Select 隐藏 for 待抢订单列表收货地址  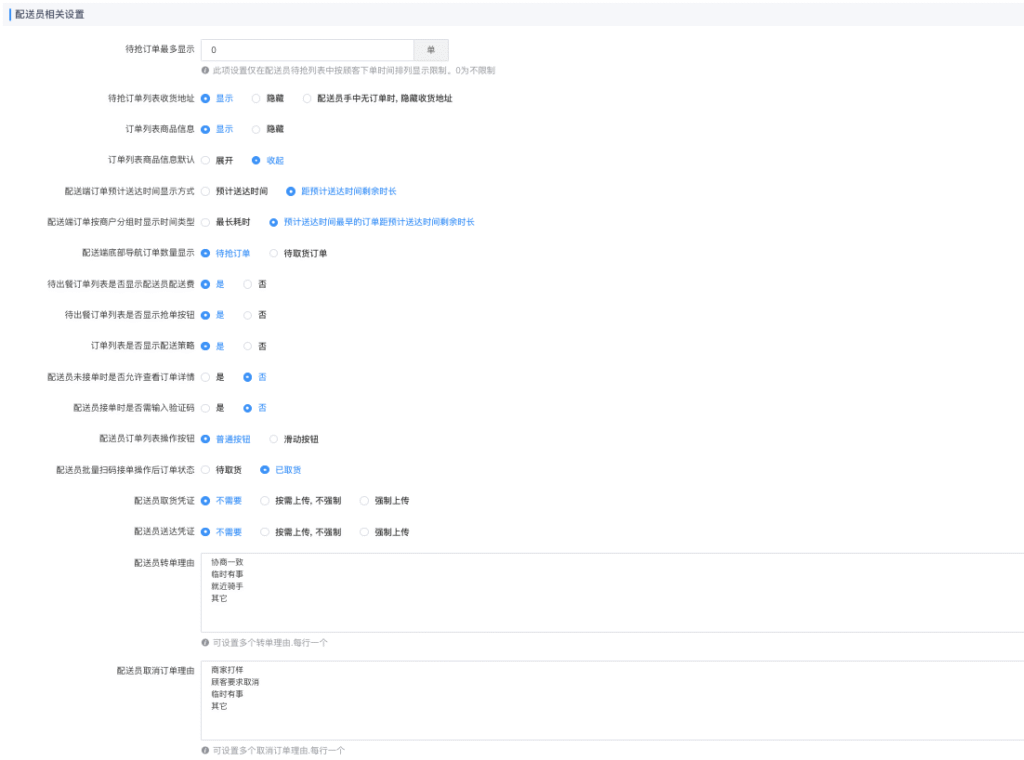pyautogui.click(x=257, y=98)
